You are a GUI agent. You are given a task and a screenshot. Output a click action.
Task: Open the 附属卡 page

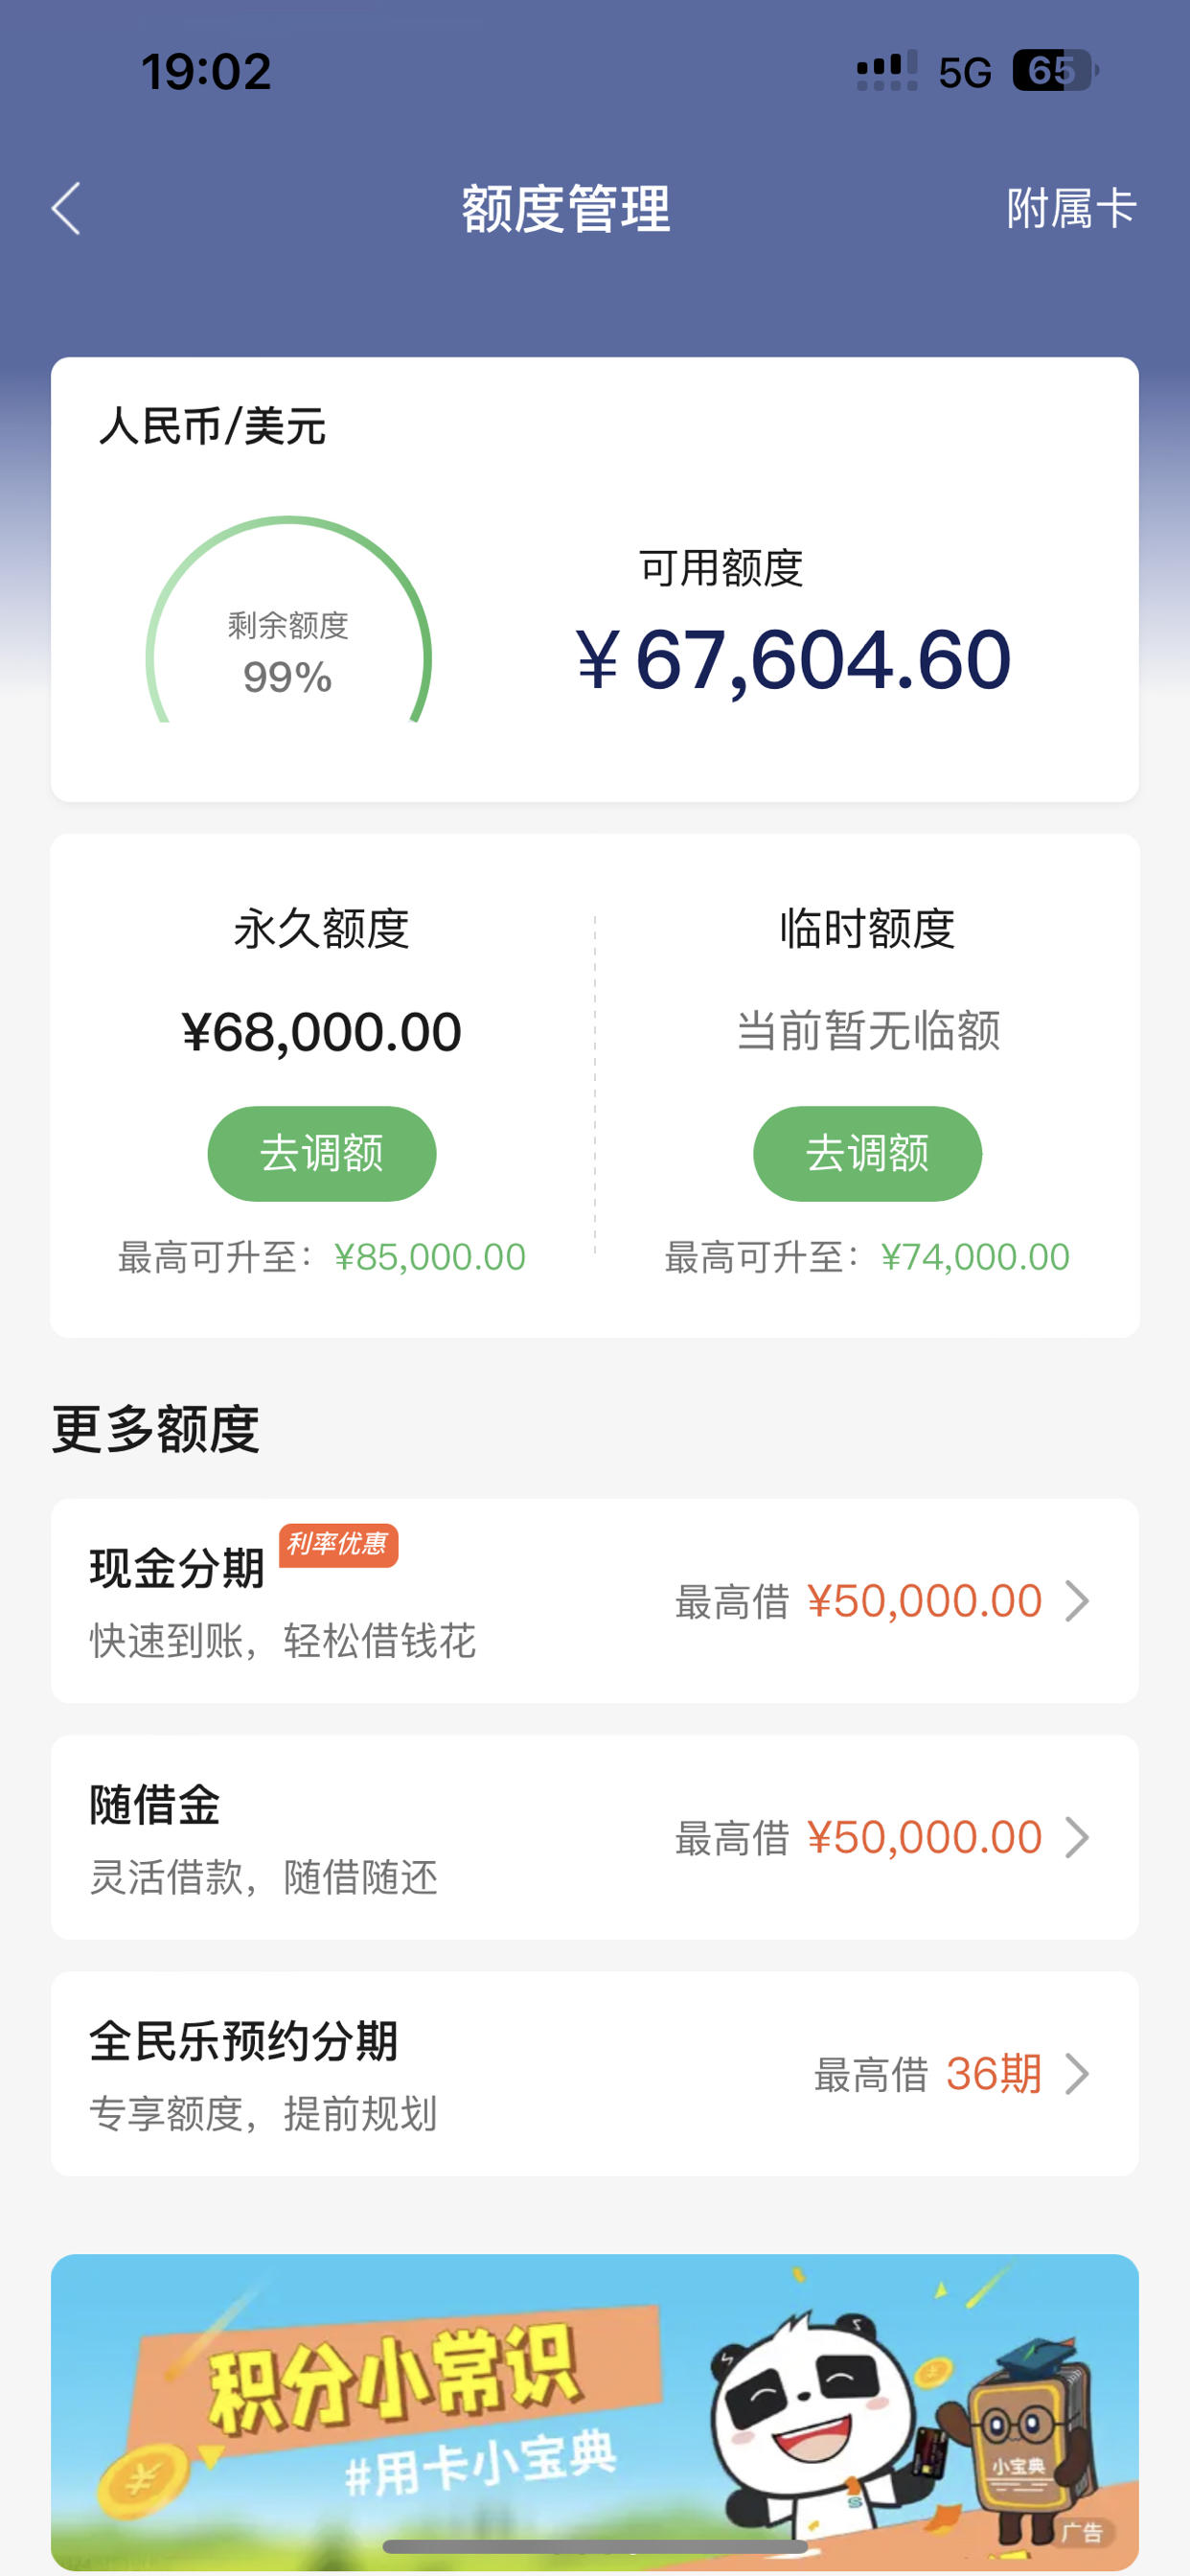[x=1071, y=209]
